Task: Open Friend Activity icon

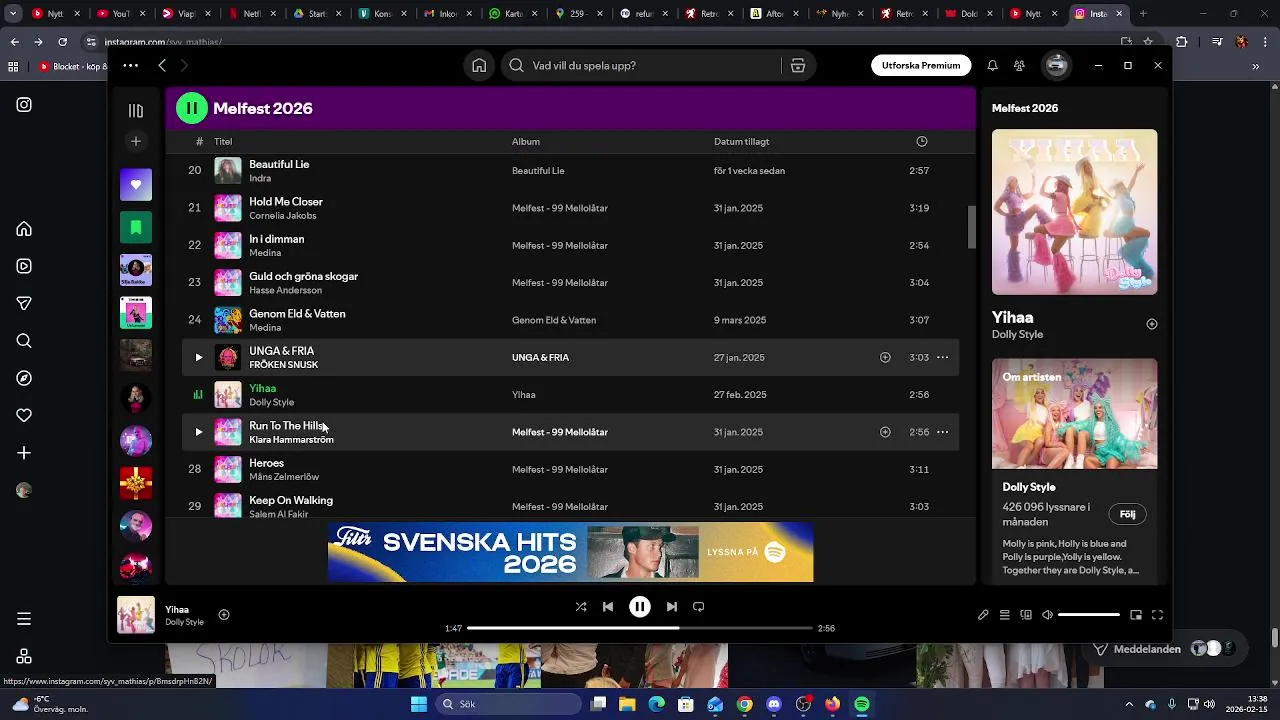Action: (x=1019, y=65)
